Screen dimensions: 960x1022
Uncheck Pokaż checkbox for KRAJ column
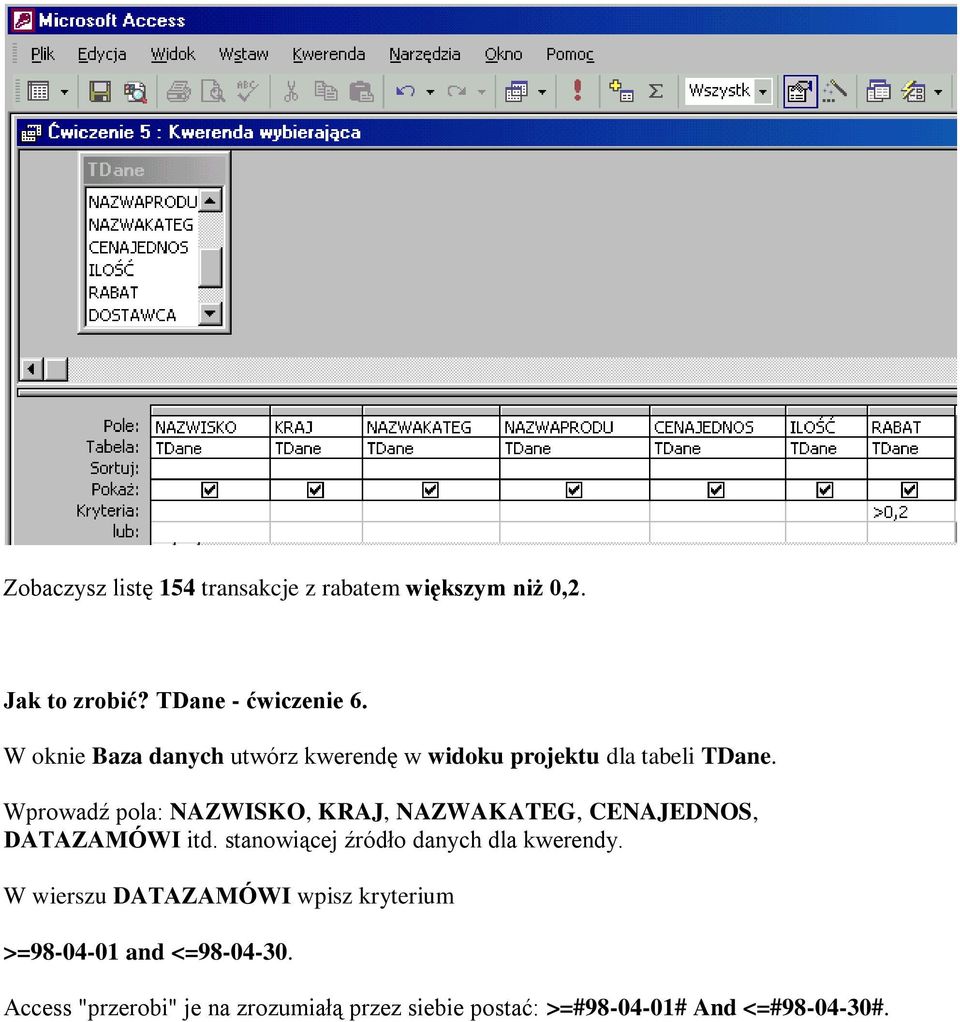pyautogui.click(x=315, y=489)
